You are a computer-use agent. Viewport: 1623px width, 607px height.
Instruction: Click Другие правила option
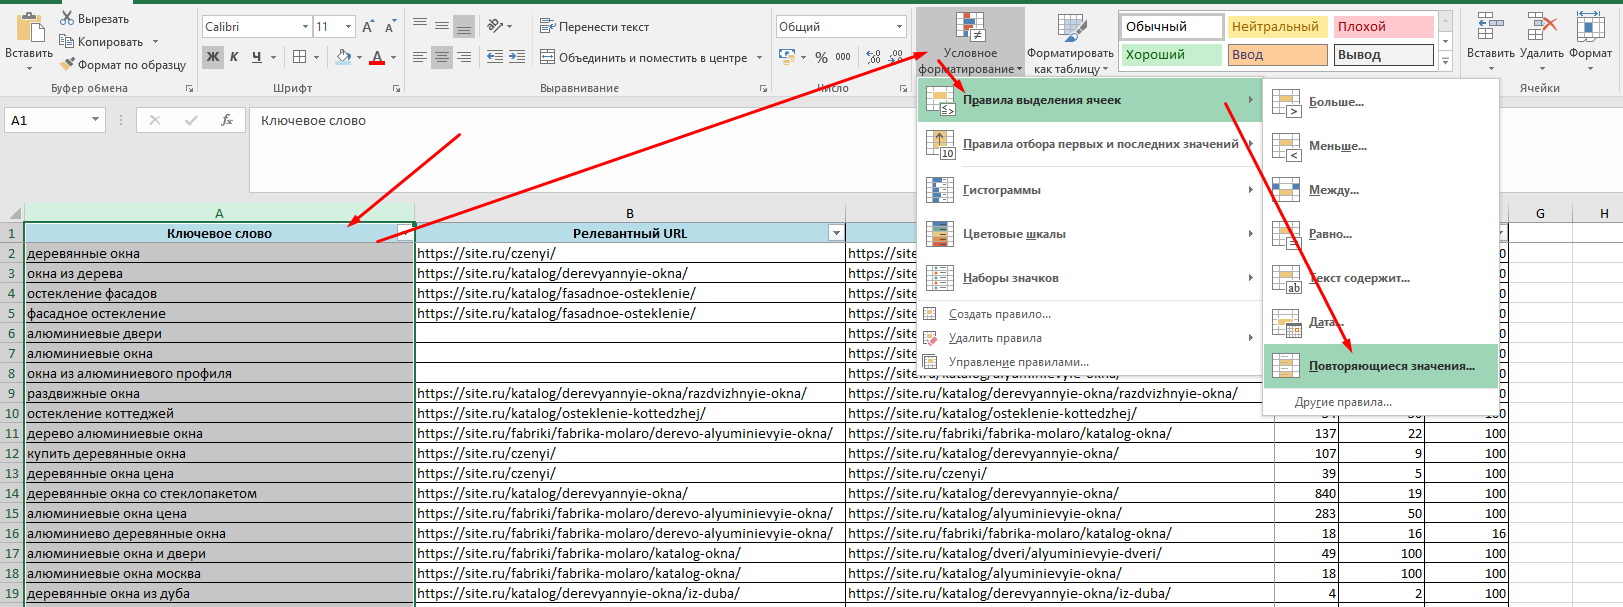click(x=1381, y=402)
